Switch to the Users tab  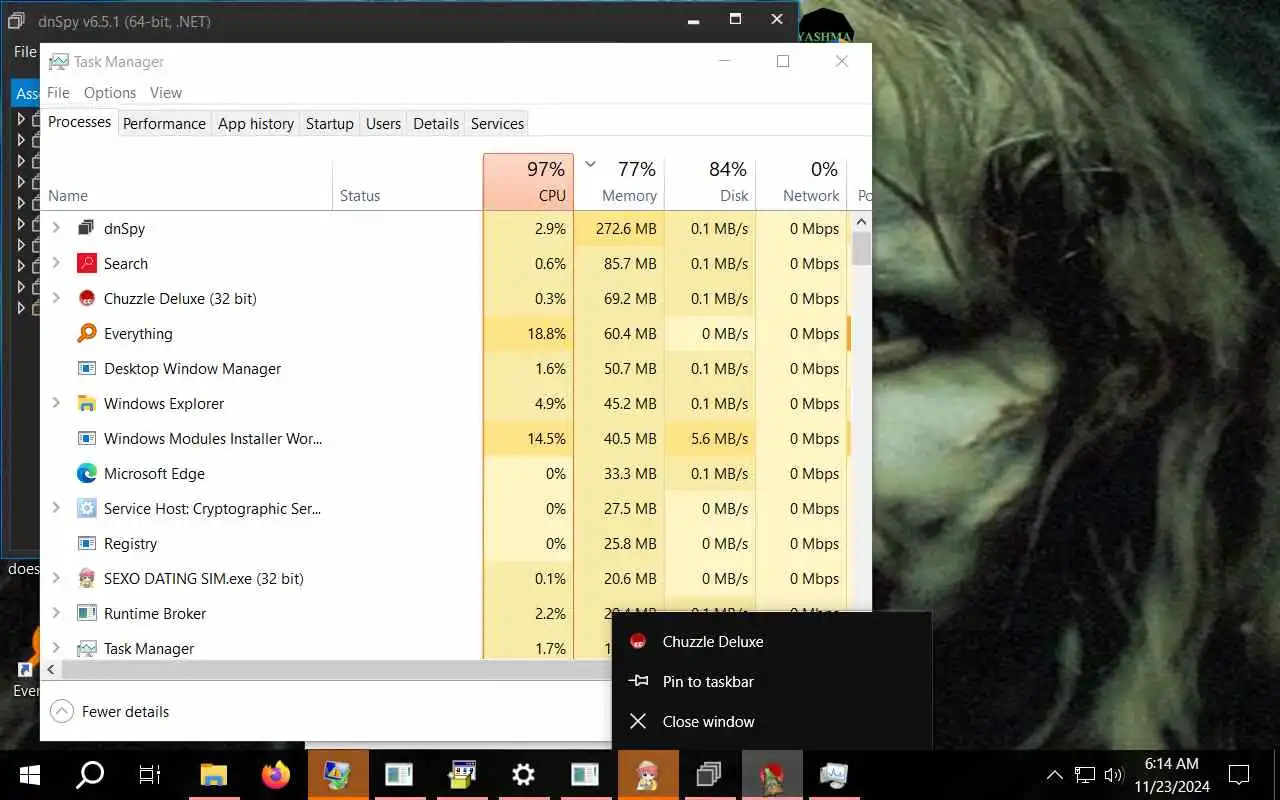(x=383, y=123)
